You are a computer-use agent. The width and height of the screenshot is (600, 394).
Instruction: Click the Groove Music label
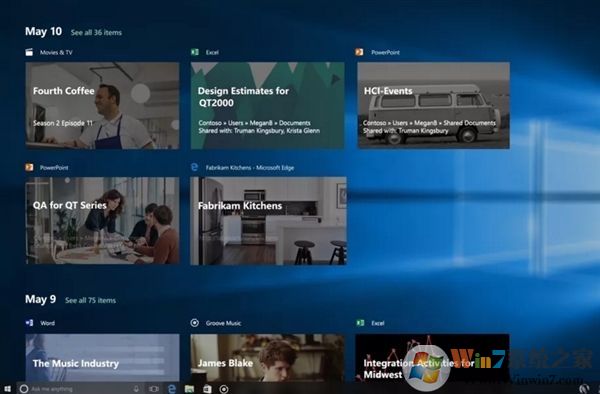pyautogui.click(x=223, y=323)
